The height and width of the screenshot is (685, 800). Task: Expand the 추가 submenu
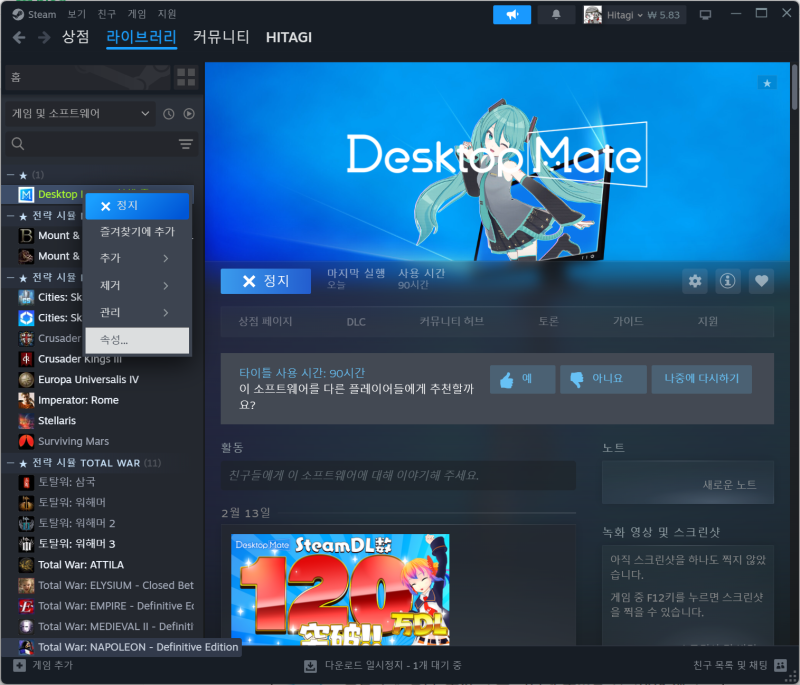tap(137, 258)
